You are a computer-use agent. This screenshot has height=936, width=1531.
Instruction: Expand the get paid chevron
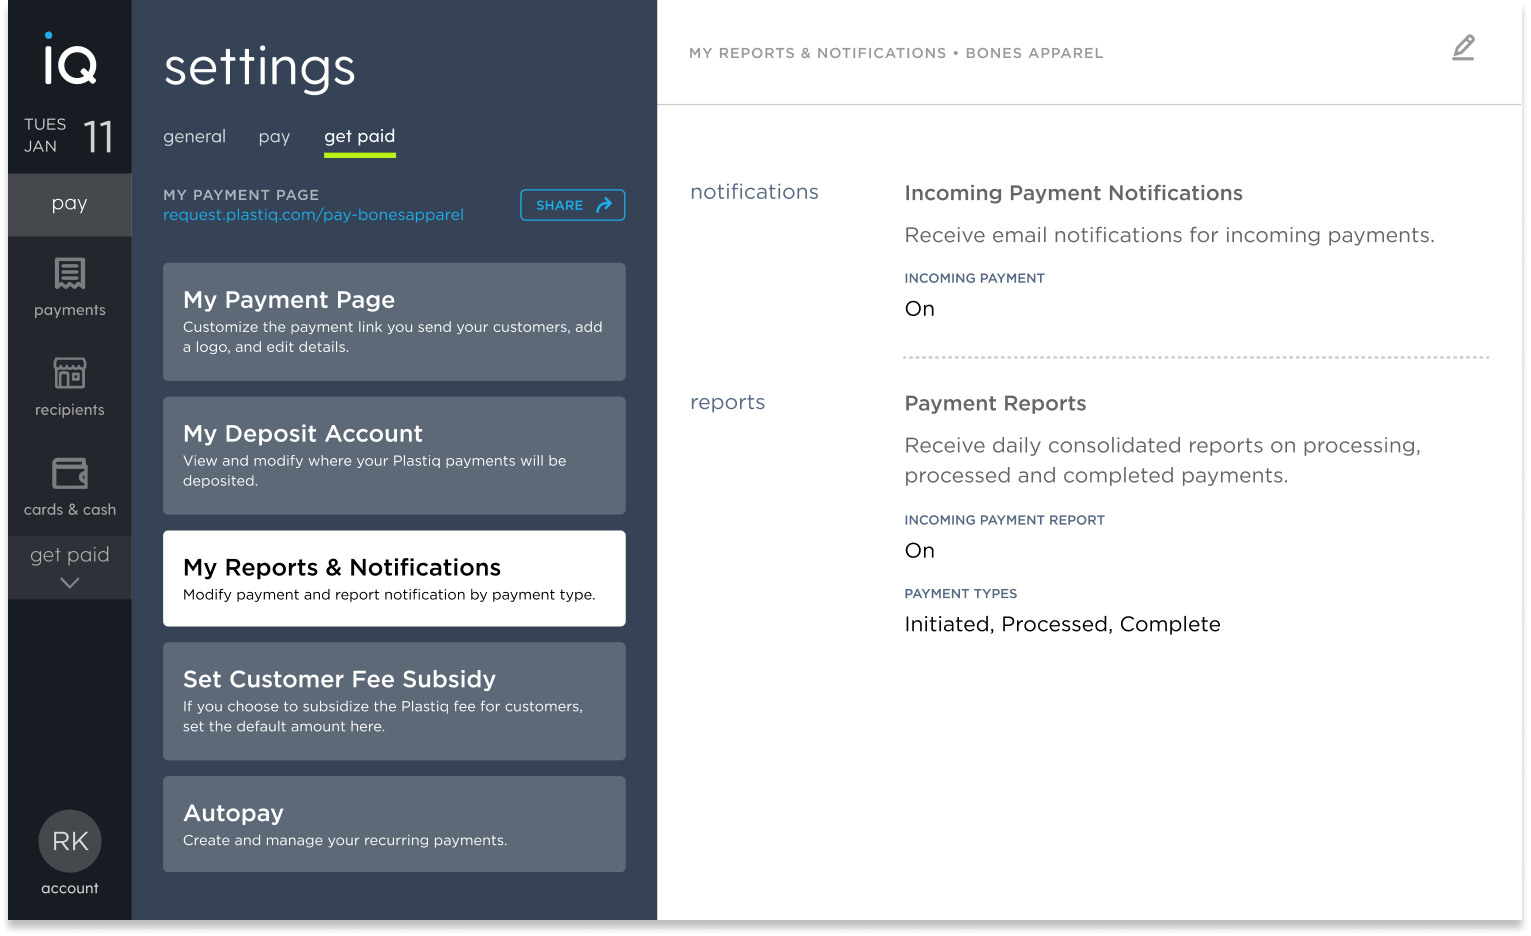point(69,583)
